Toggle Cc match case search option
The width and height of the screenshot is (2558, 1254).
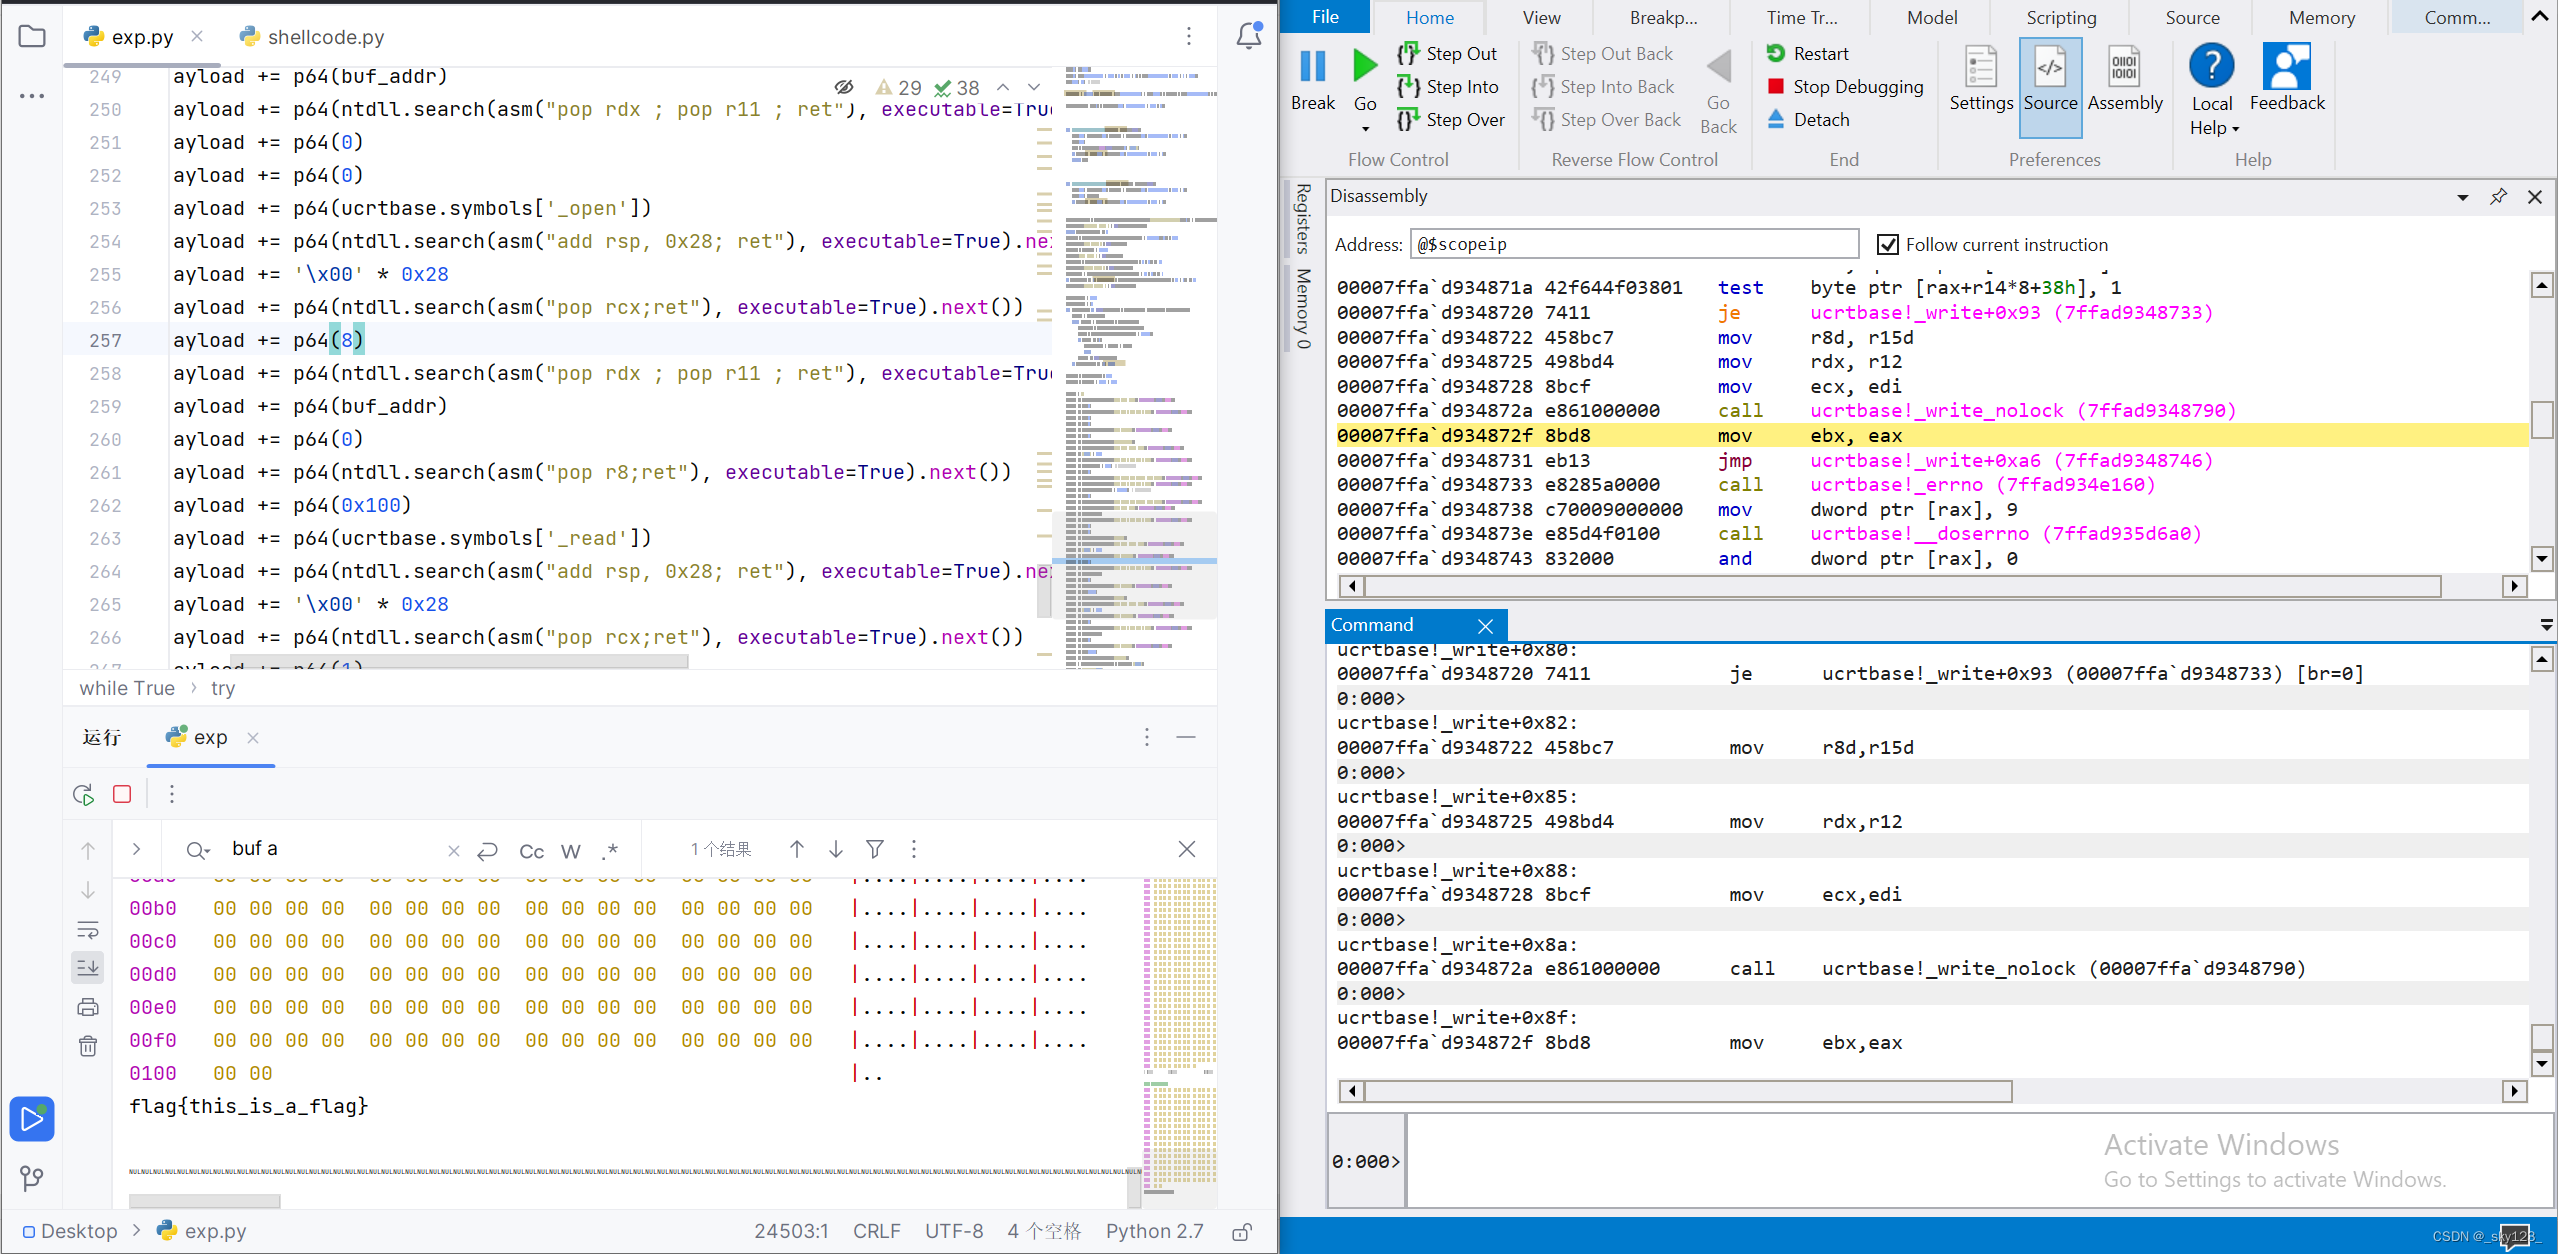531,850
